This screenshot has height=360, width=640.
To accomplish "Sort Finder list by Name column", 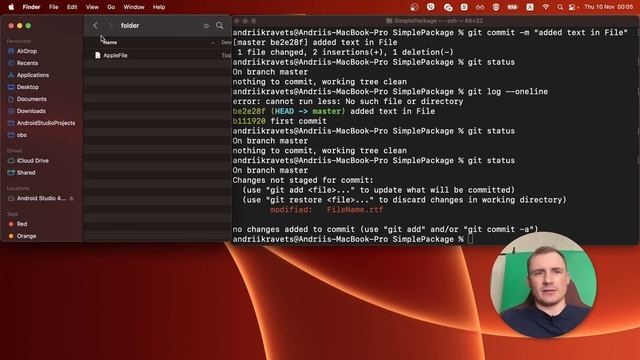I will click(110, 42).
